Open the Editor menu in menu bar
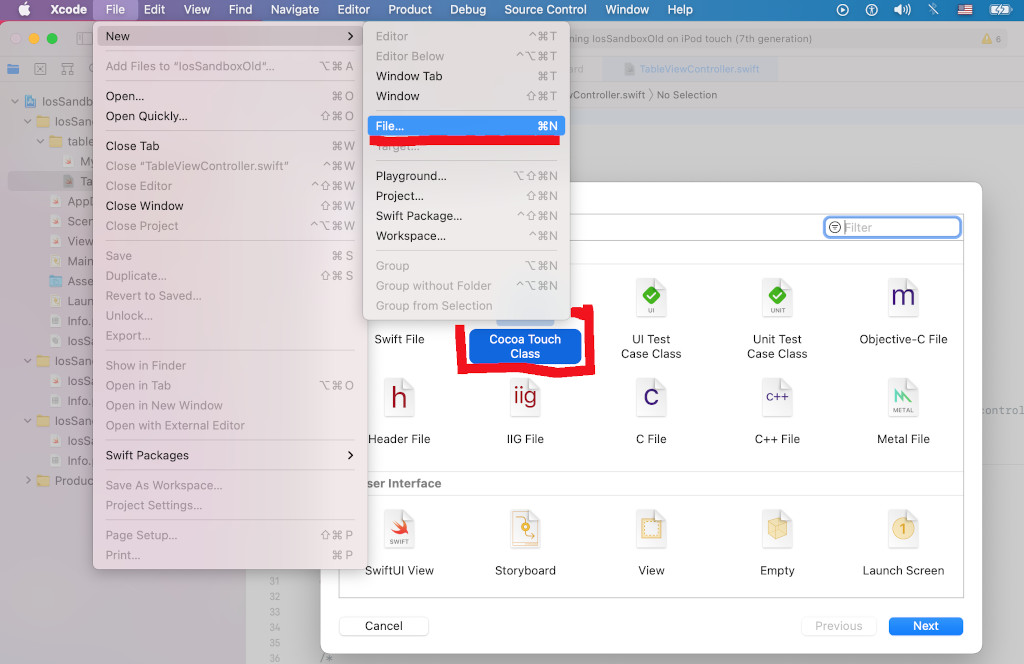Viewport: 1024px width, 664px height. tap(353, 9)
